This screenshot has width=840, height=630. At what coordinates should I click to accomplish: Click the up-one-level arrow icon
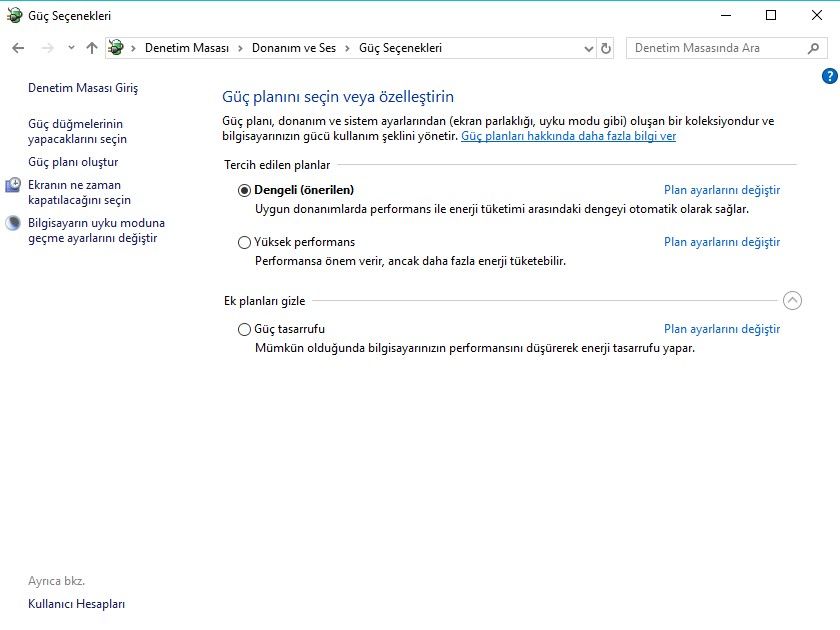coord(91,47)
